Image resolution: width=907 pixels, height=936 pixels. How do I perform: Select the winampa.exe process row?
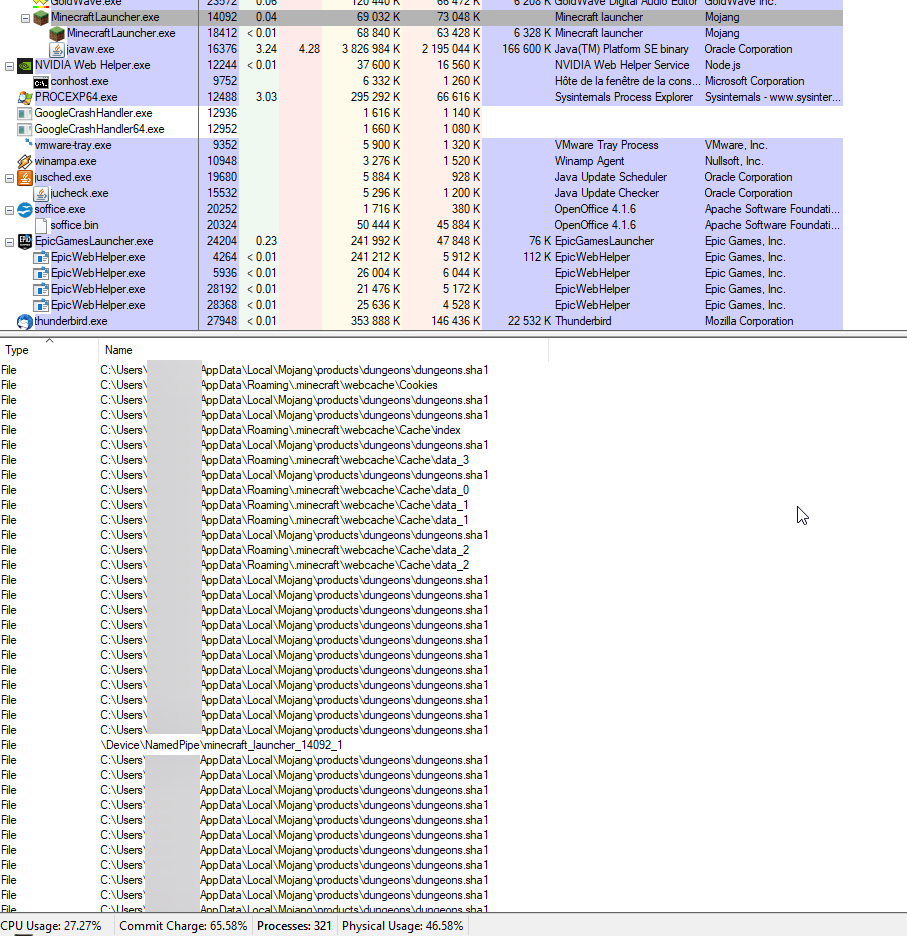(x=421, y=161)
